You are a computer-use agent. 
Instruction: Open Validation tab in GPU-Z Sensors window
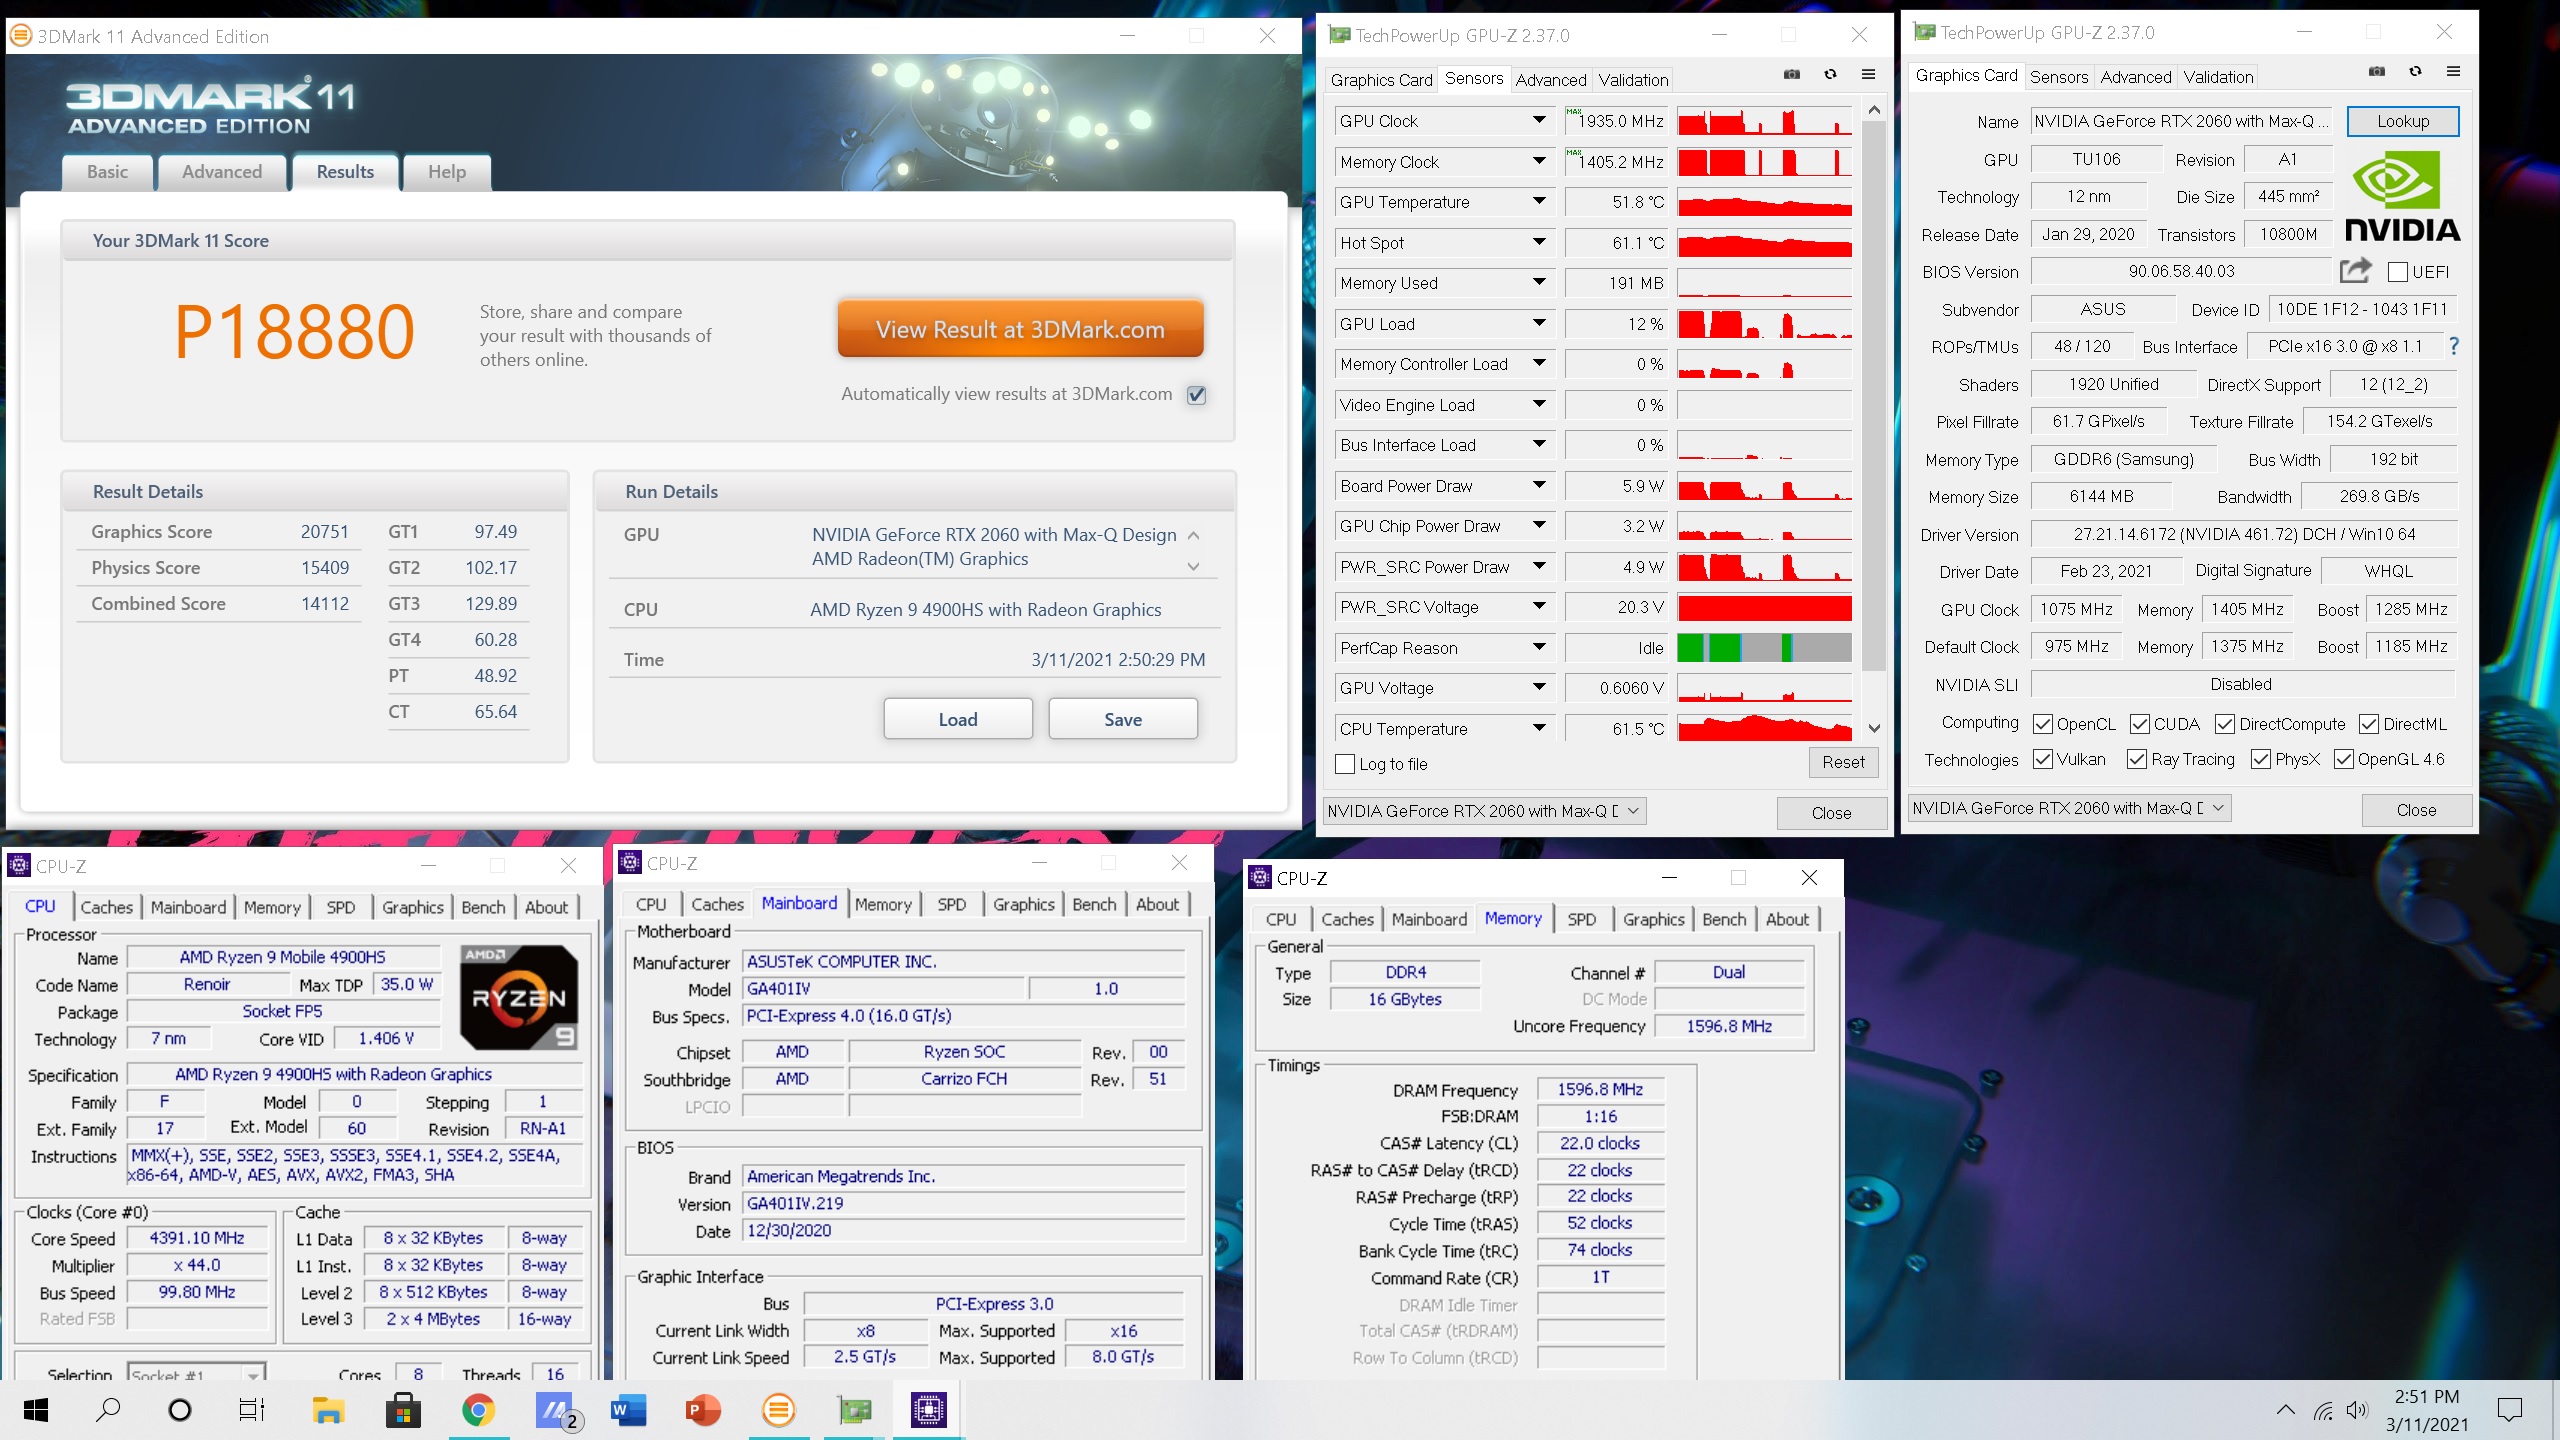tap(1633, 80)
